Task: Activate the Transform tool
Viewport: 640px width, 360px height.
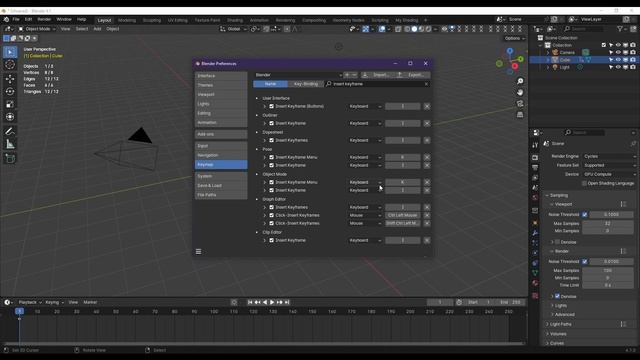Action: coord(10,117)
